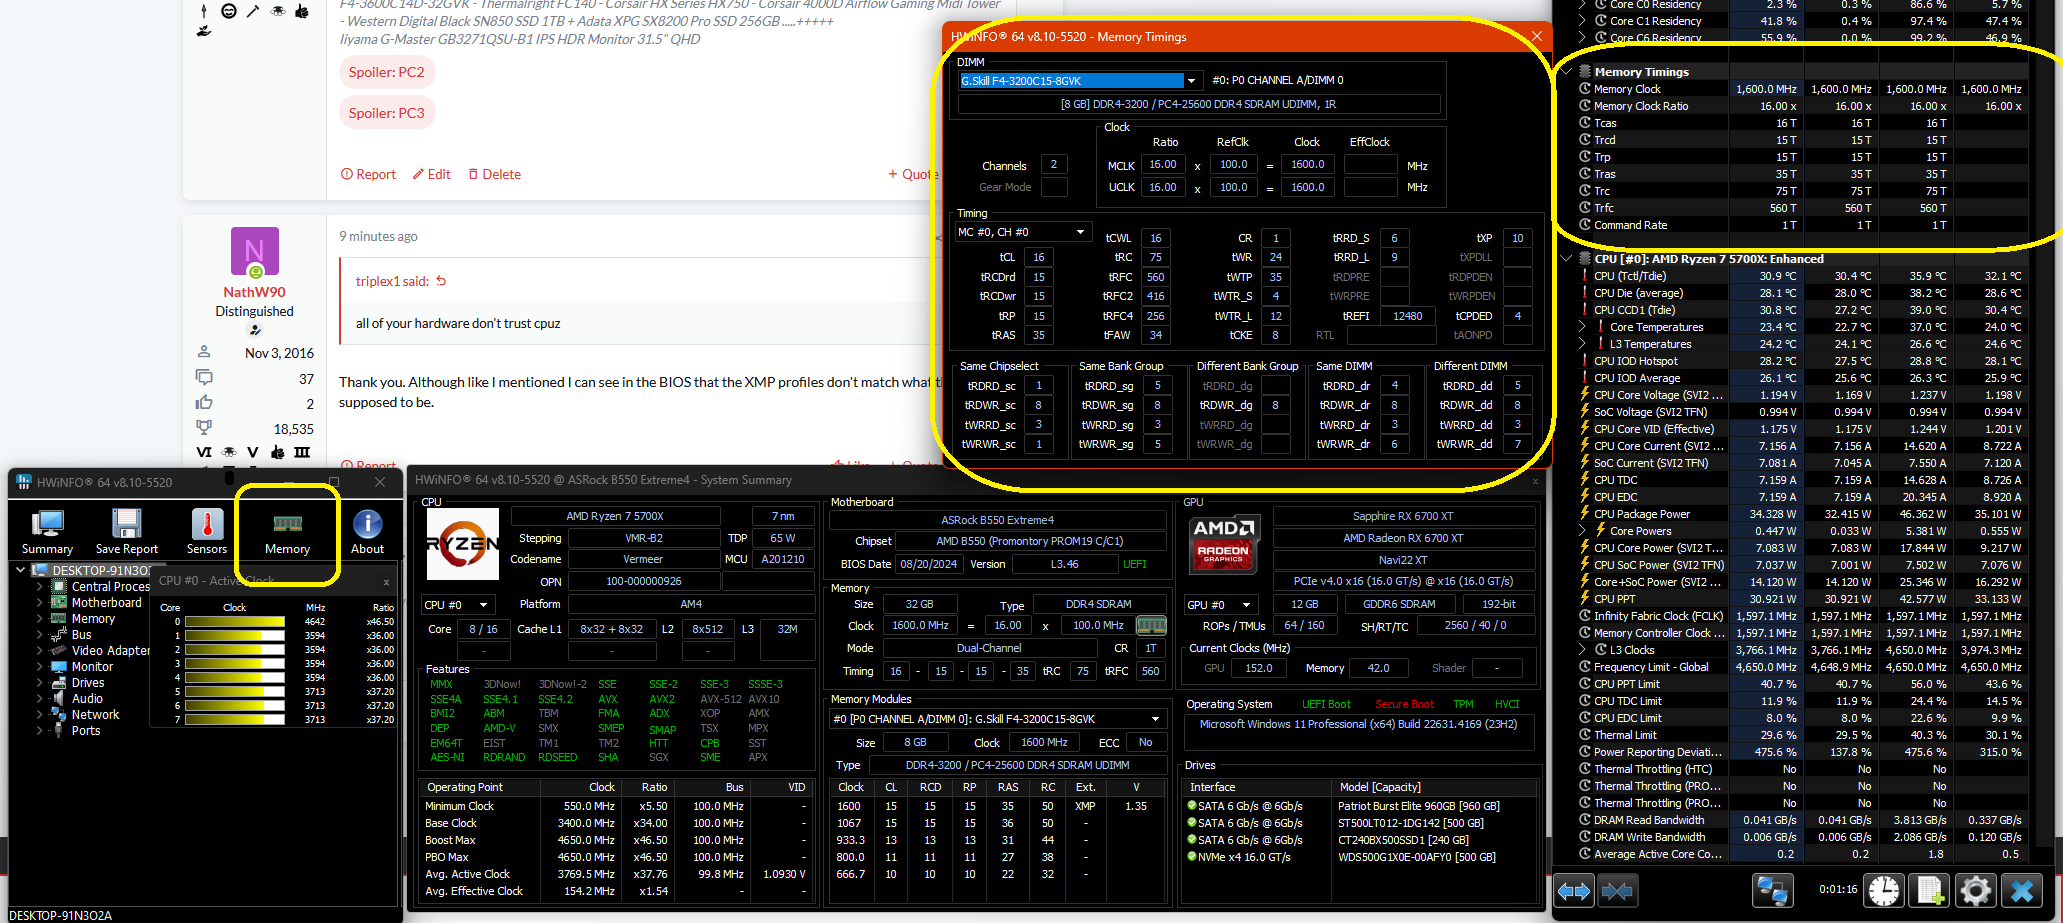Collapse the CPU [#0] AMD Ryzen 7 5700X Enhanced group
2063x923 pixels.
(x=1567, y=259)
